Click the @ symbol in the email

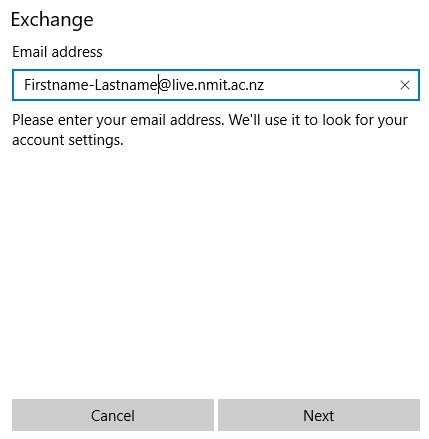pyautogui.click(x=165, y=85)
